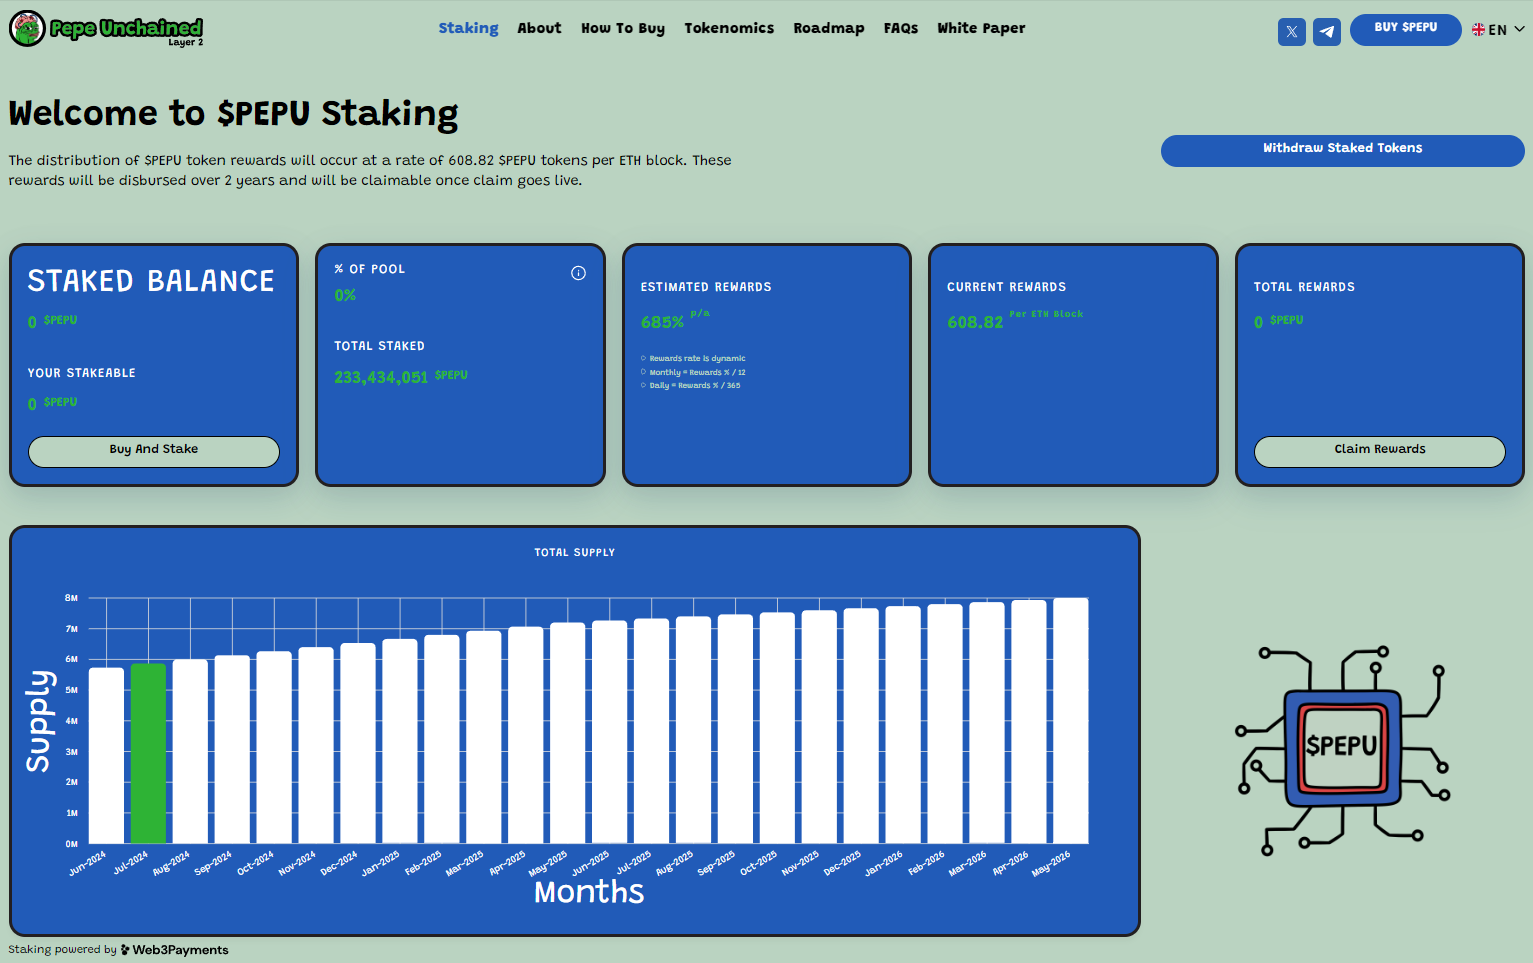Click the Buy And Stake button

coord(154,451)
